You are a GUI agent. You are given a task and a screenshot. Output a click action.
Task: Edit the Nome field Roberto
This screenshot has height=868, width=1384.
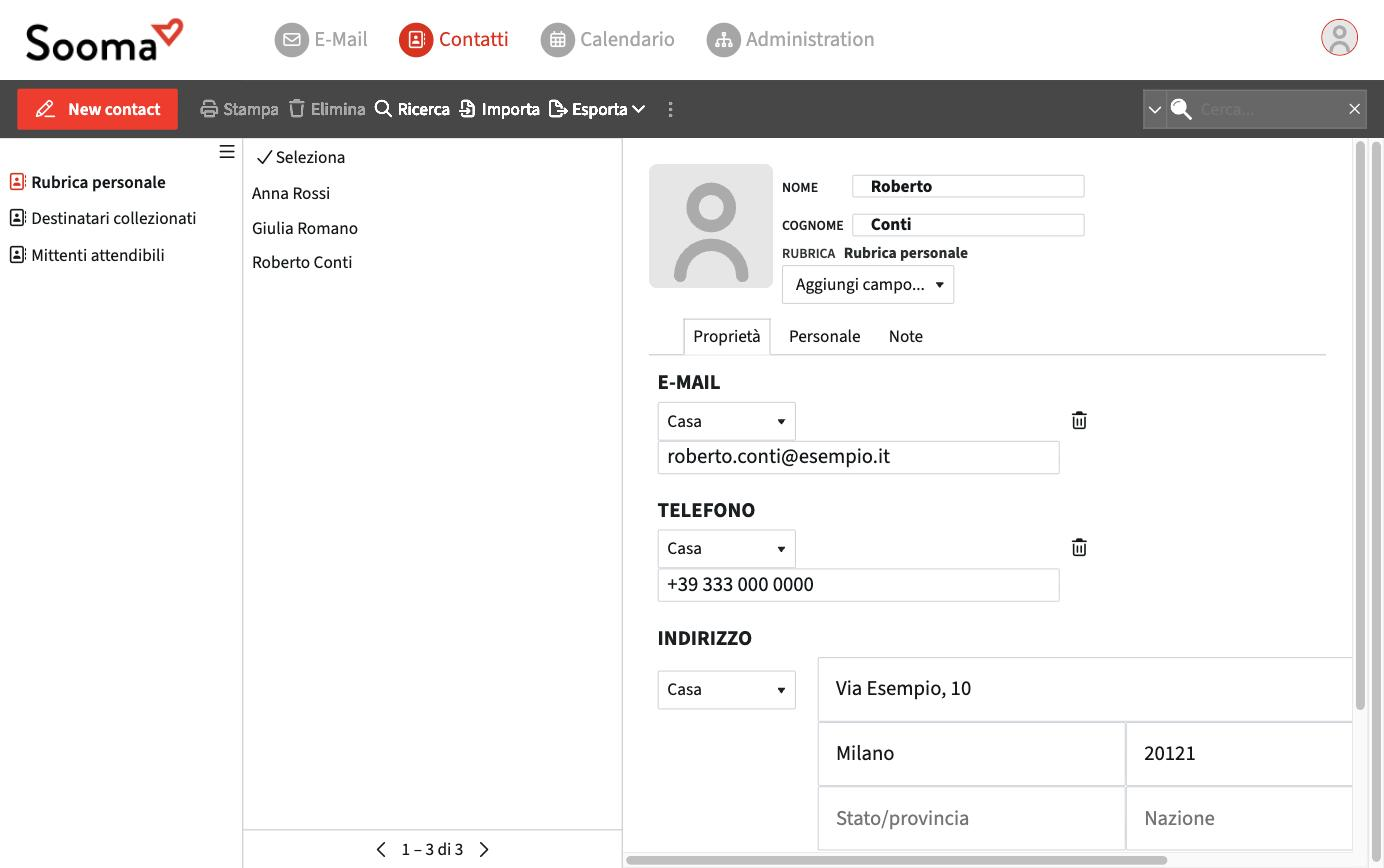coord(968,186)
